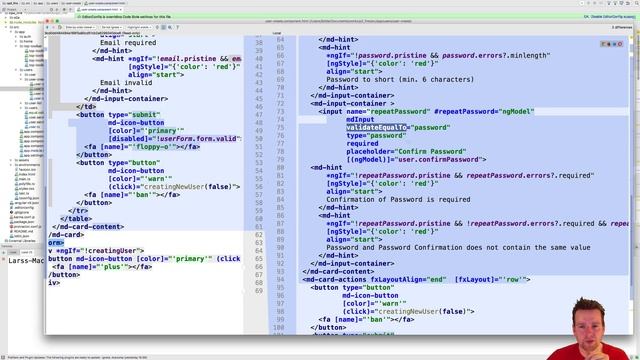Screen dimensions: 640x360
Task: Click Search Everywhere magnifier at top right
Action: click(636, 3)
